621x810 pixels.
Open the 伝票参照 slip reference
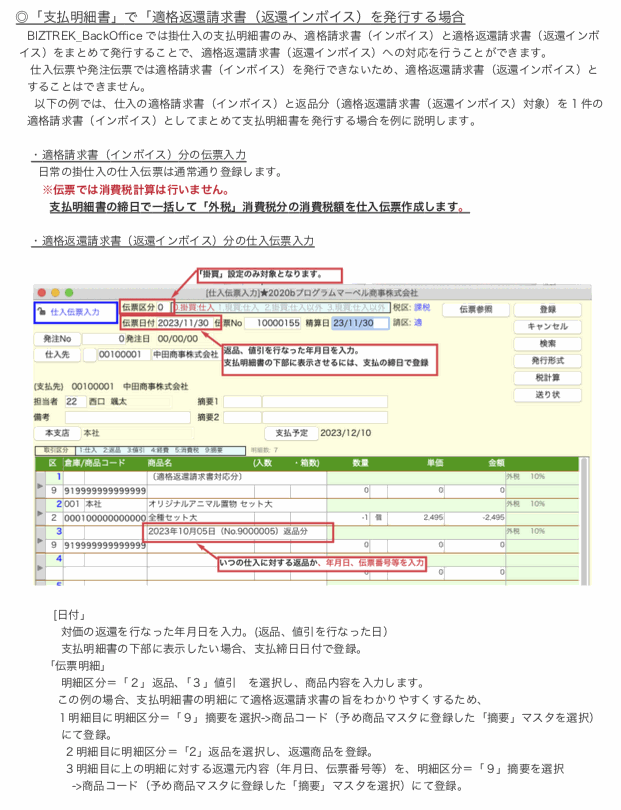tap(476, 310)
